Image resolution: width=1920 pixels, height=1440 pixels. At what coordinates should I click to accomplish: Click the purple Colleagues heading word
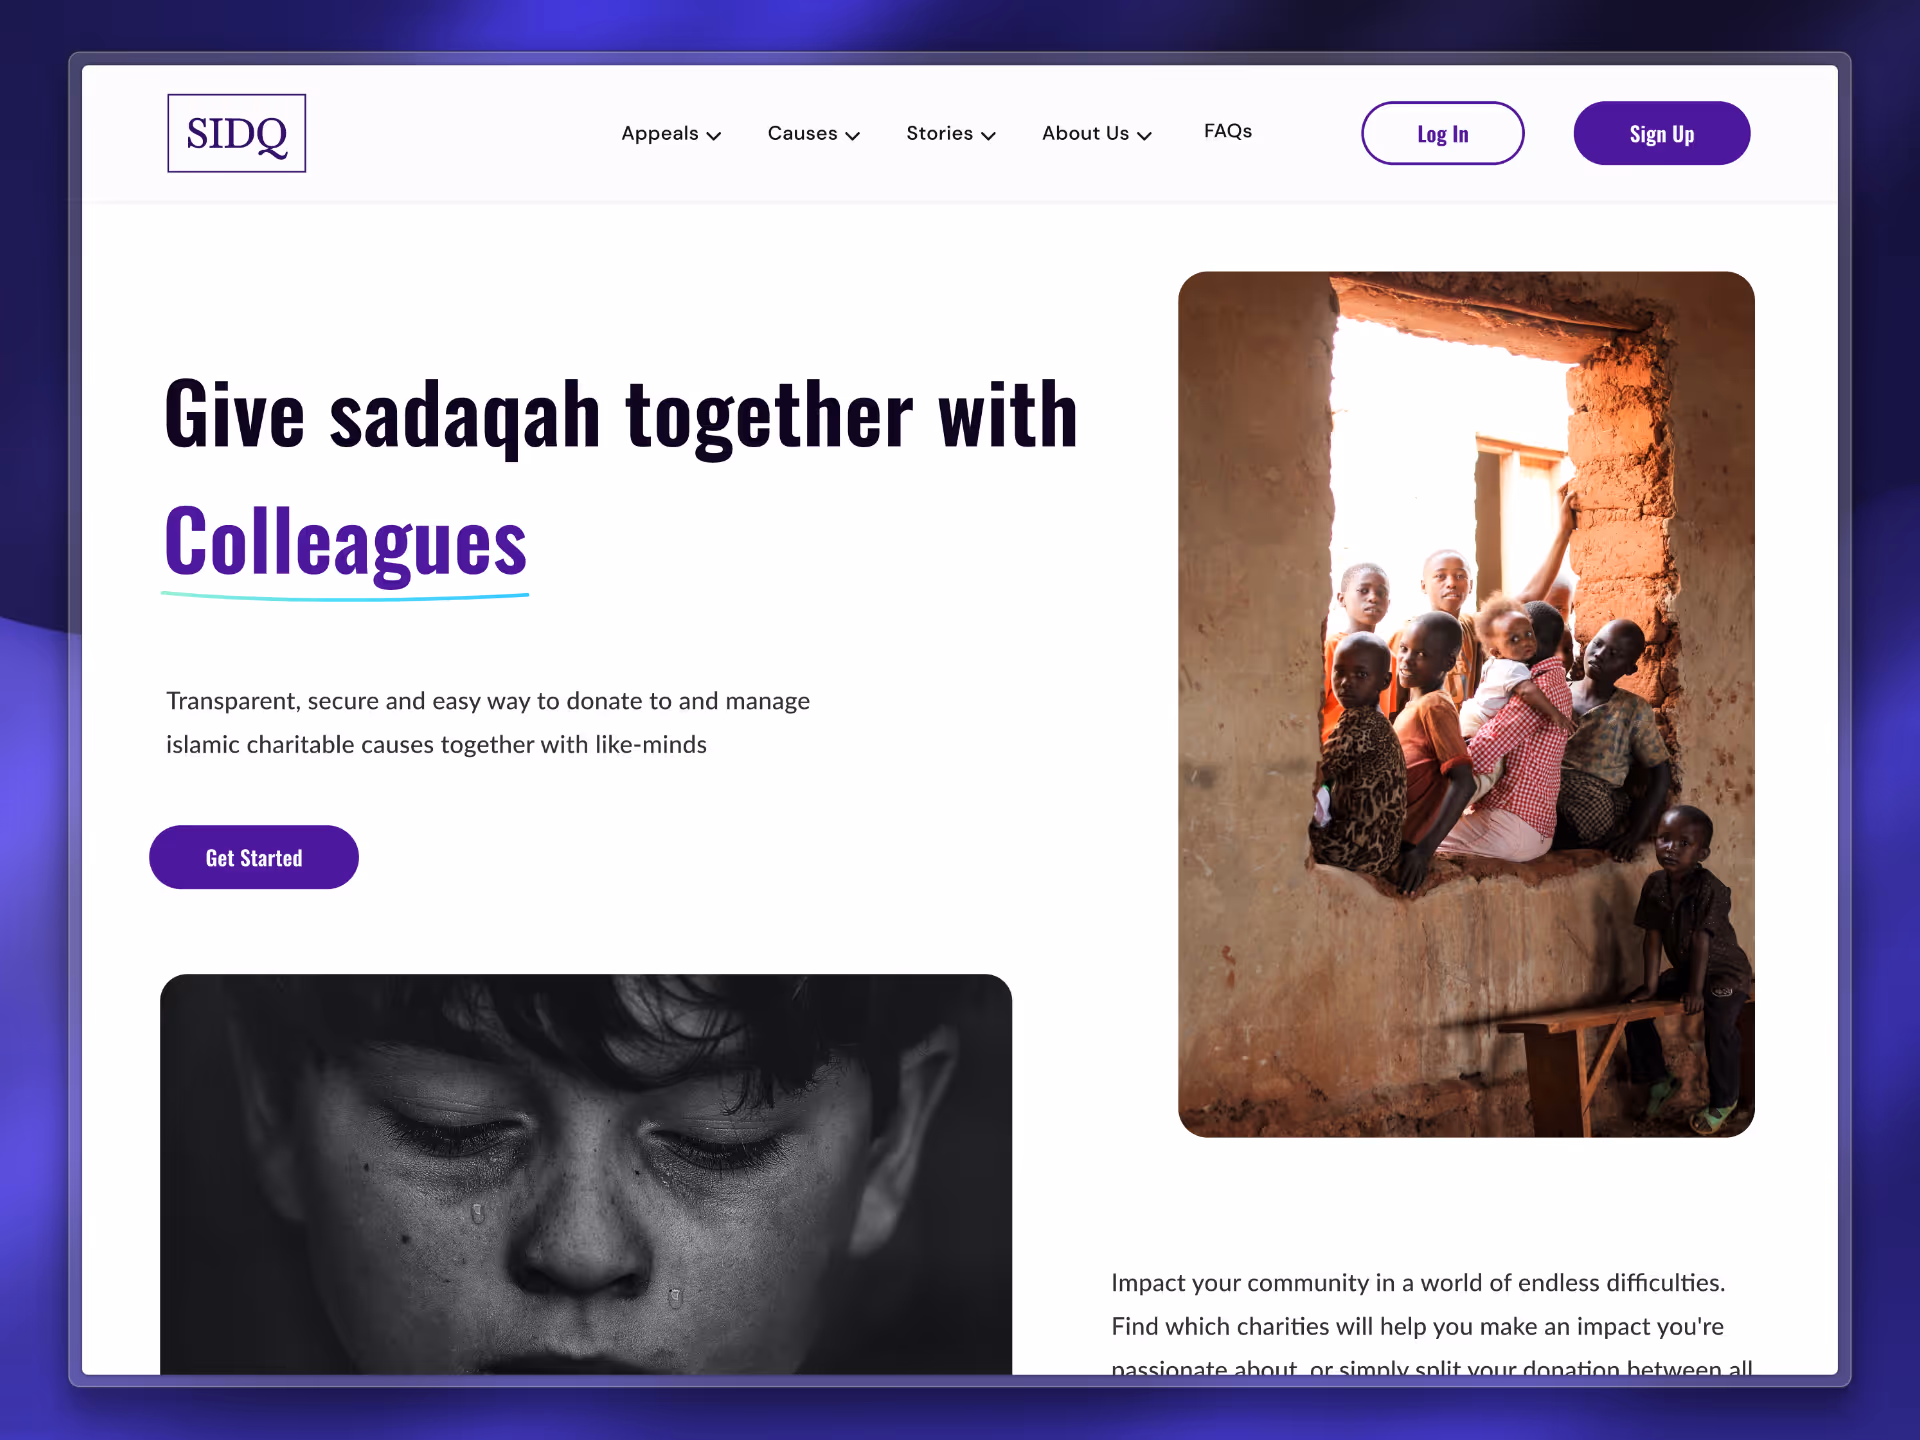[x=345, y=542]
